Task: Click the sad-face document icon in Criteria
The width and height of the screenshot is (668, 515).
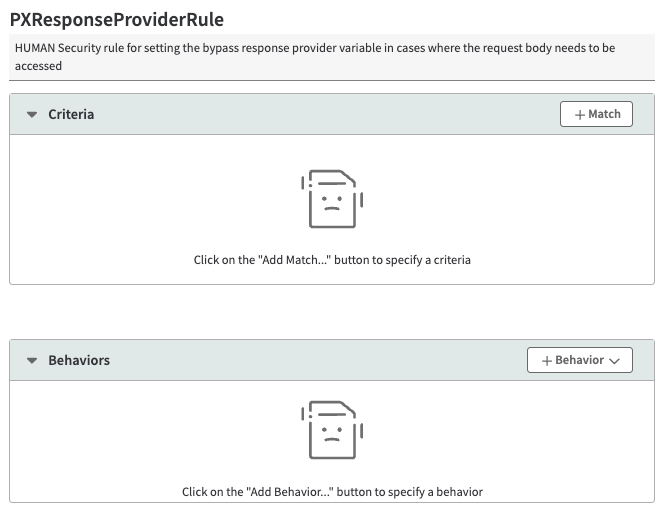Action: pyautogui.click(x=332, y=199)
